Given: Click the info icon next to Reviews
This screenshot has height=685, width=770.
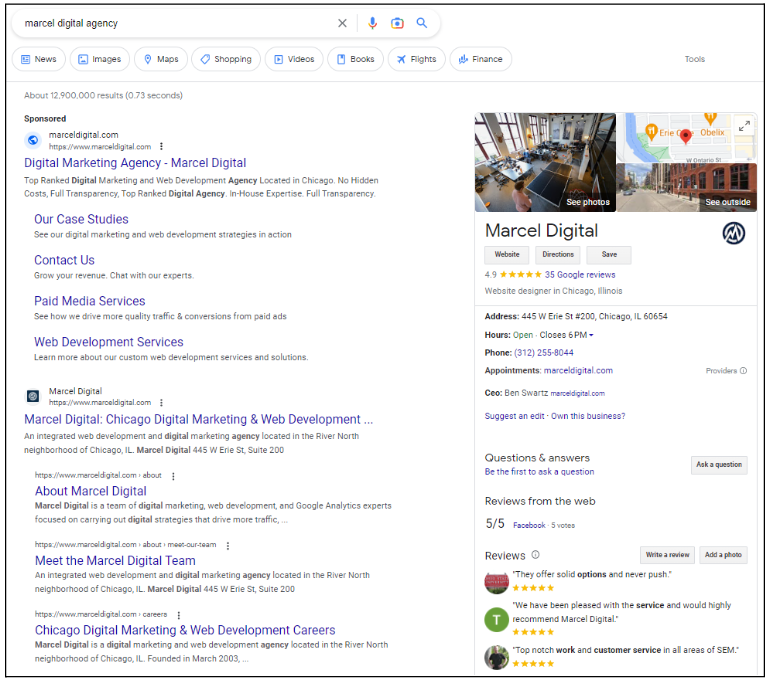Looking at the screenshot, I should click(535, 555).
